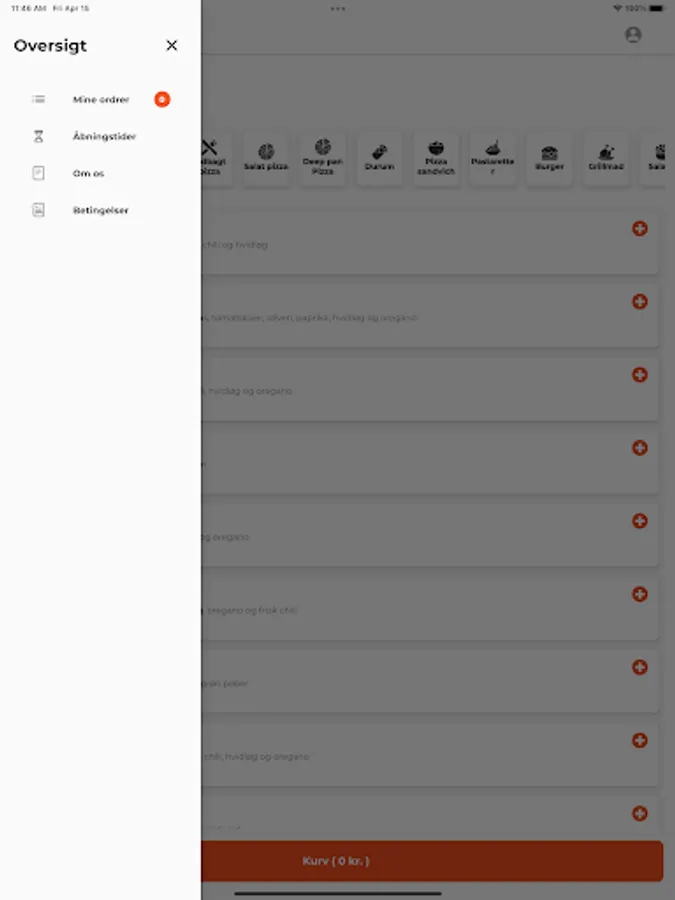Click the orange badge next to Mine ordrer
Screen dimensions: 675x900
[162, 99]
